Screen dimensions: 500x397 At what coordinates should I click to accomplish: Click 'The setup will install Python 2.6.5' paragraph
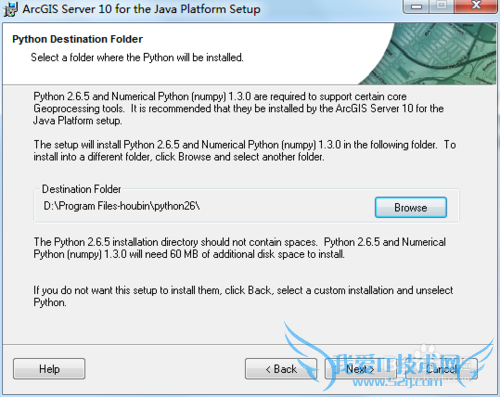click(245, 151)
